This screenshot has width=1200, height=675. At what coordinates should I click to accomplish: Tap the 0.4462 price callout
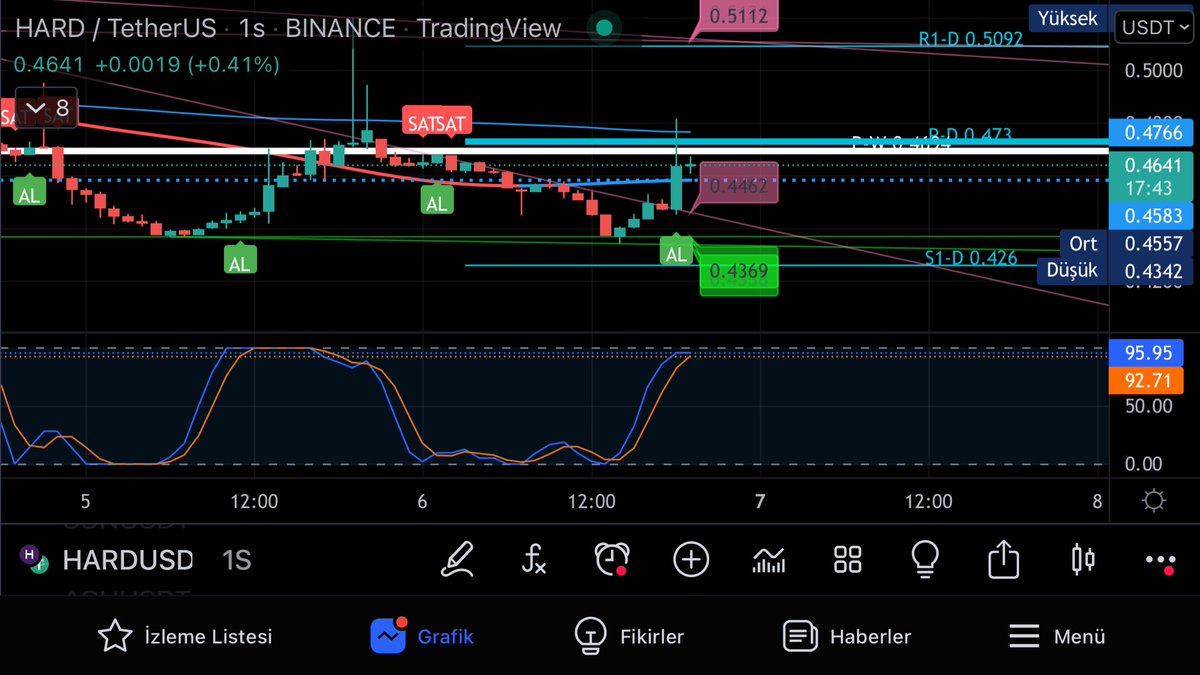[x=738, y=185]
